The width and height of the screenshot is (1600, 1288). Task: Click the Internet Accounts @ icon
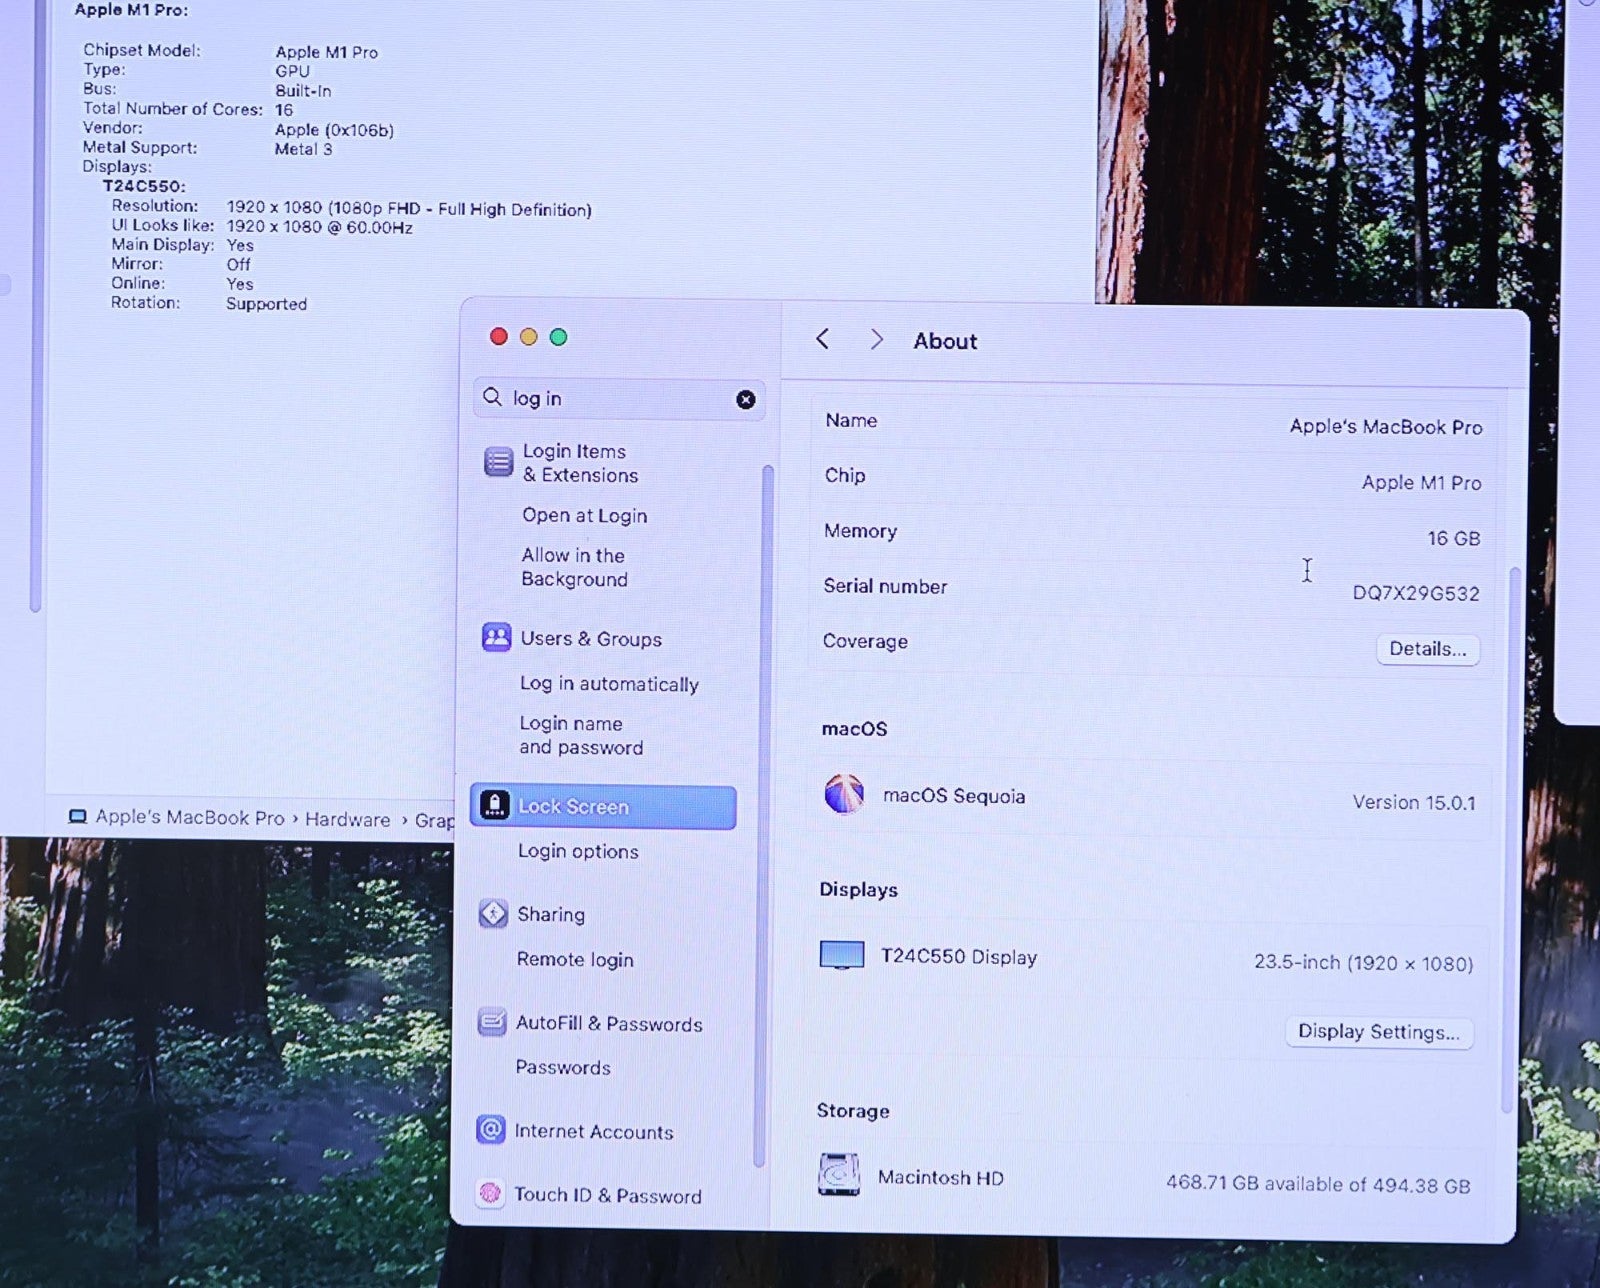(x=490, y=1130)
